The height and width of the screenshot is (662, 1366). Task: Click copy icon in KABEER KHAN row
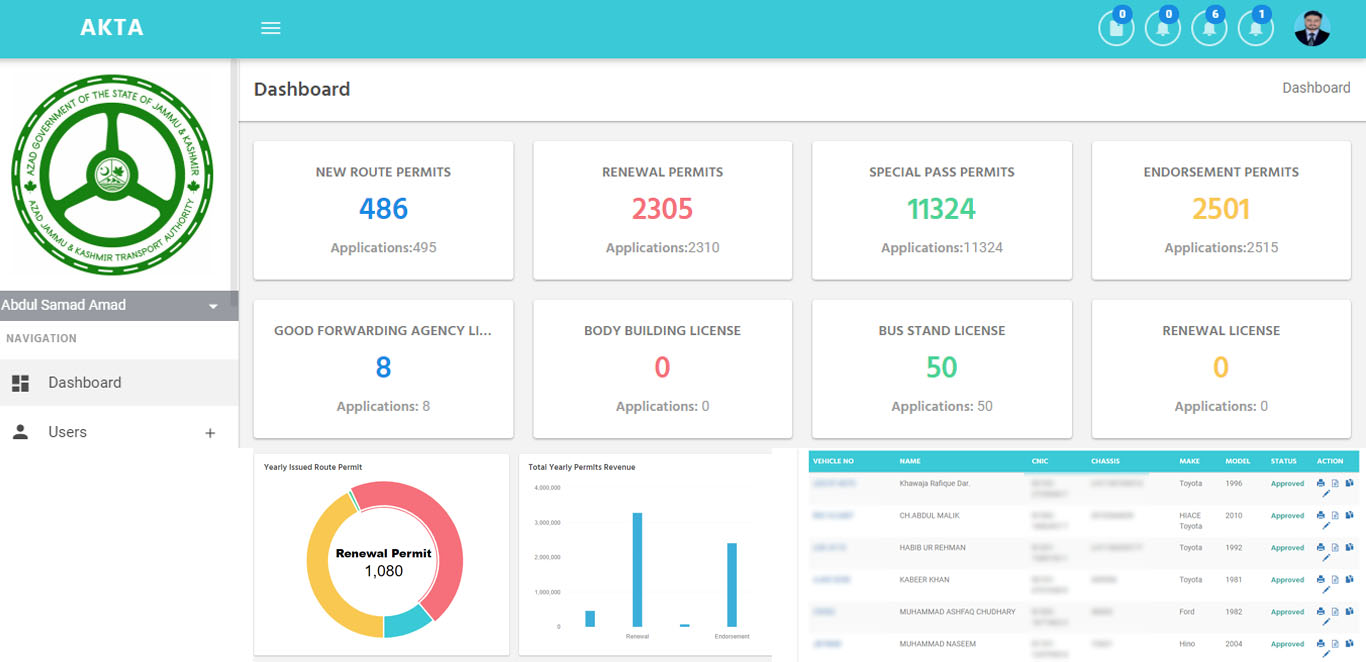point(1349,580)
